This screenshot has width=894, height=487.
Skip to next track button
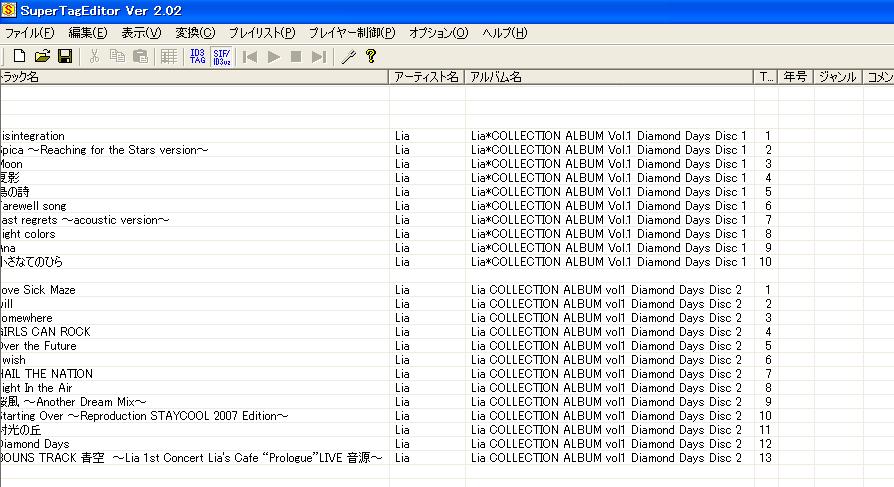click(x=319, y=56)
